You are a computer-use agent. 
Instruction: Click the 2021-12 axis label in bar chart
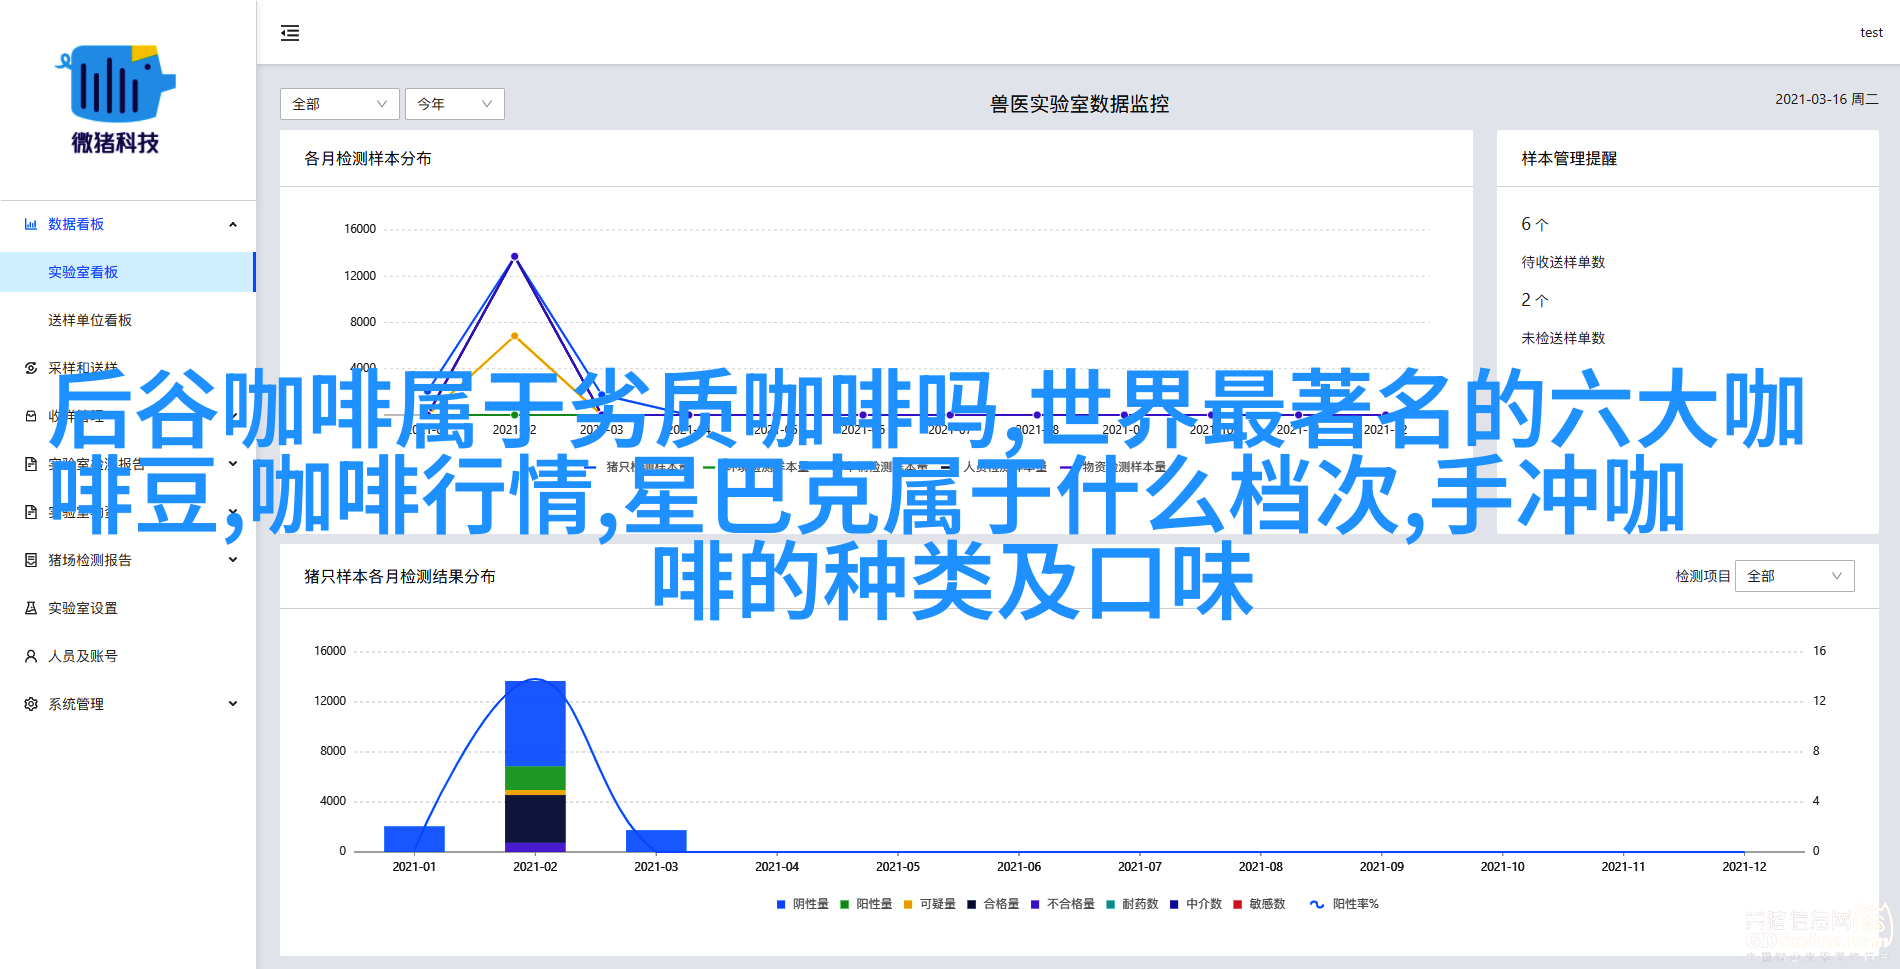(x=1744, y=867)
